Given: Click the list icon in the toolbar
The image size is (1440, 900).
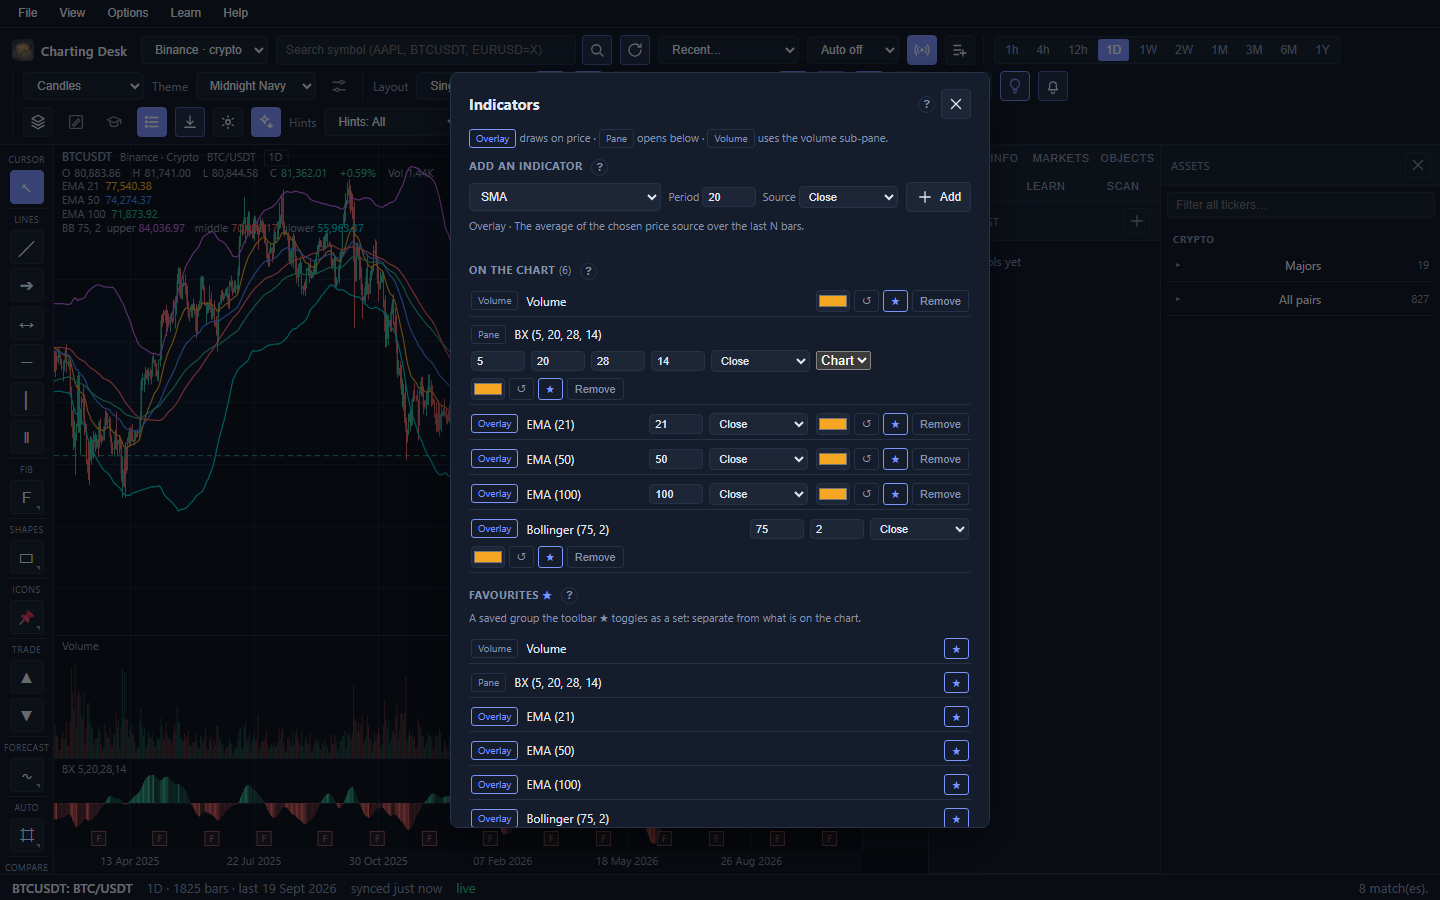Looking at the screenshot, I should [152, 122].
